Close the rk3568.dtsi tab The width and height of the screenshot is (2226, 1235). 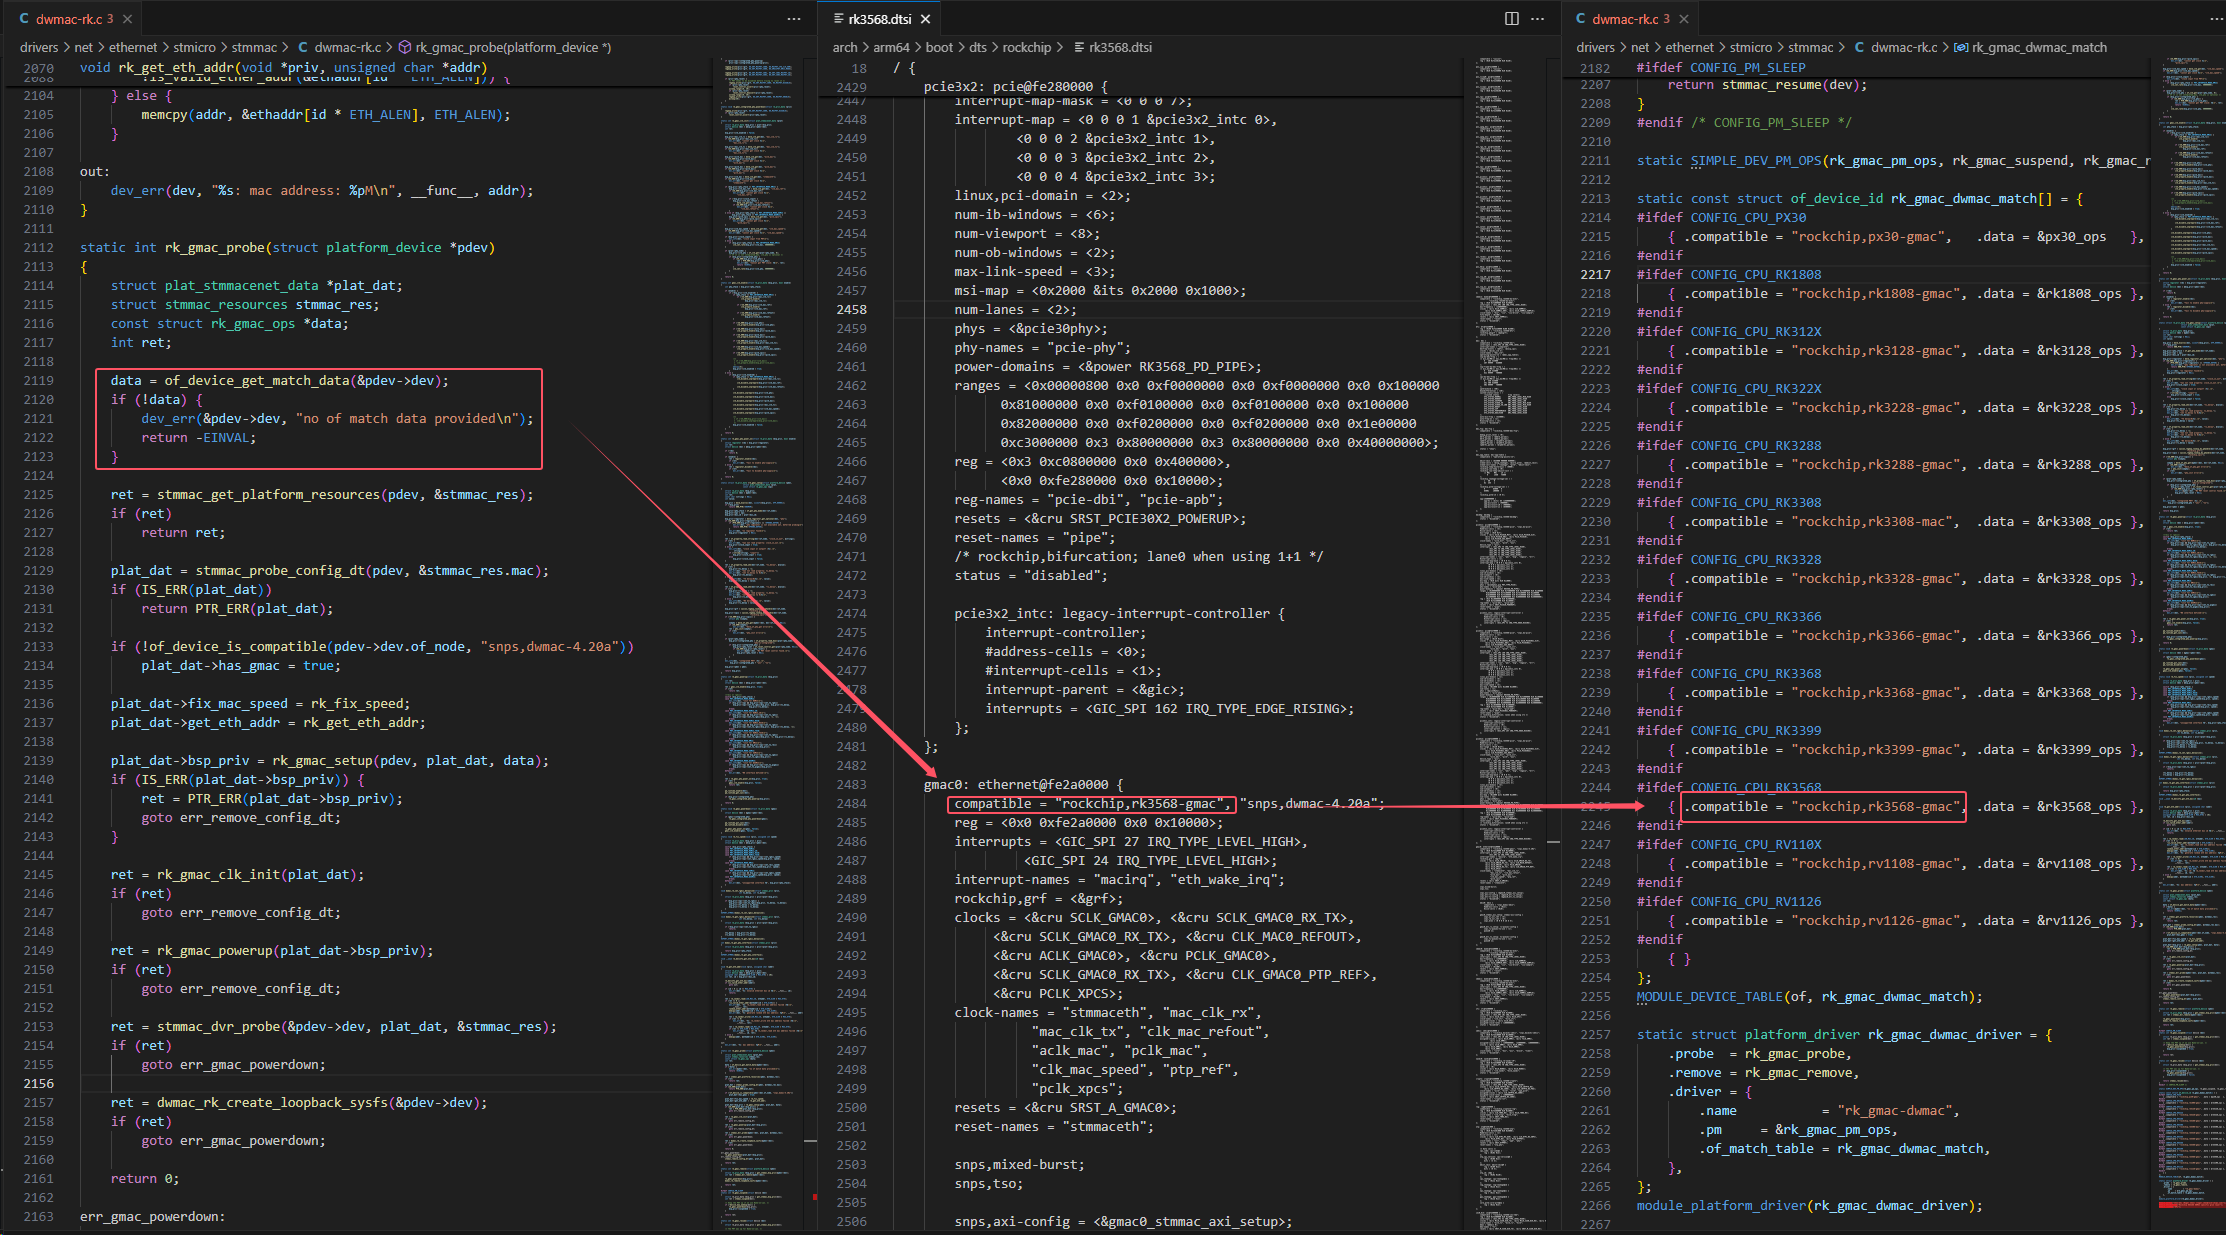pyautogui.click(x=926, y=19)
